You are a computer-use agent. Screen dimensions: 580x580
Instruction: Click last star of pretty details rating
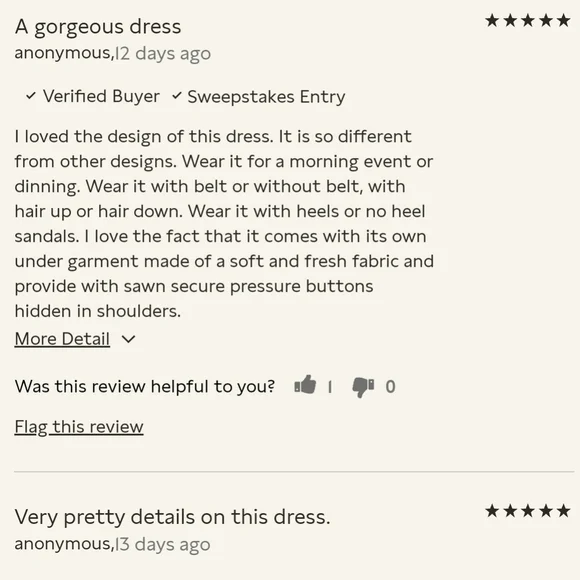(x=563, y=511)
